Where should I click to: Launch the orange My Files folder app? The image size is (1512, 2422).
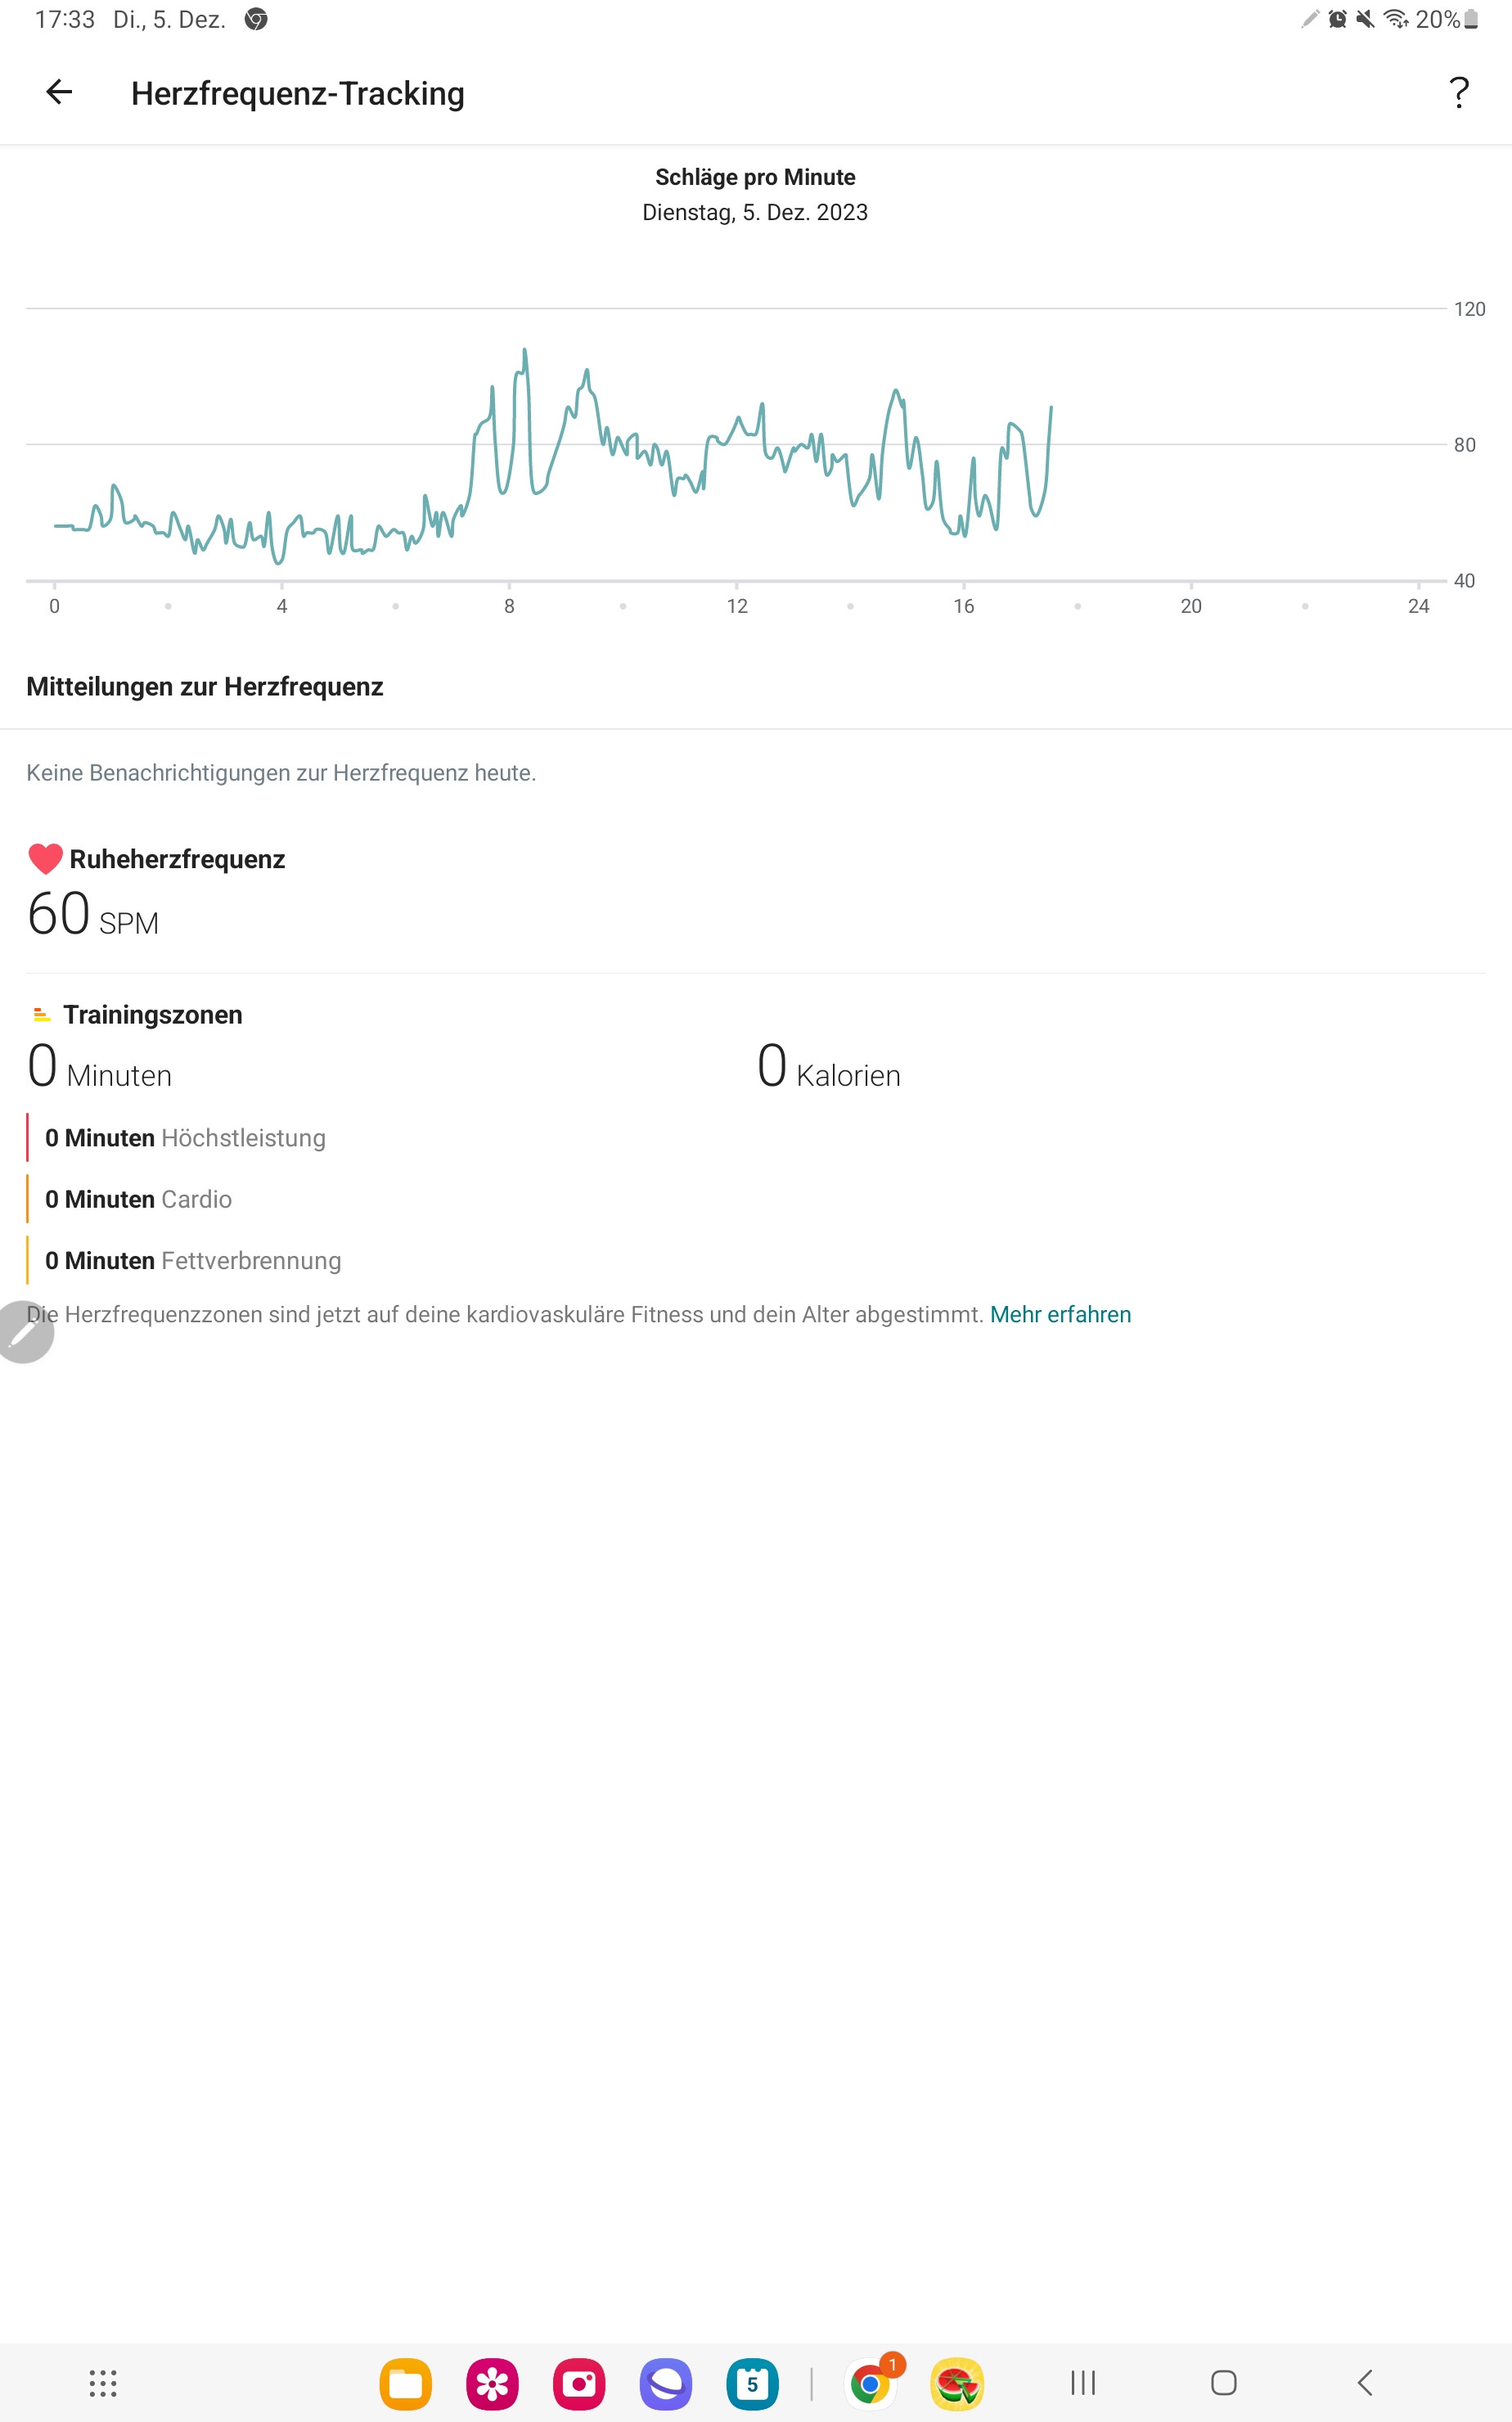(405, 2384)
